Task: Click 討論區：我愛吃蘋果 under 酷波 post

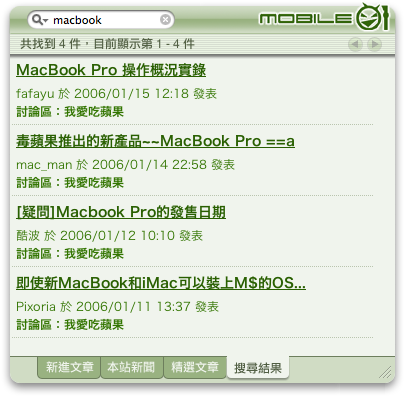Action: [70, 253]
